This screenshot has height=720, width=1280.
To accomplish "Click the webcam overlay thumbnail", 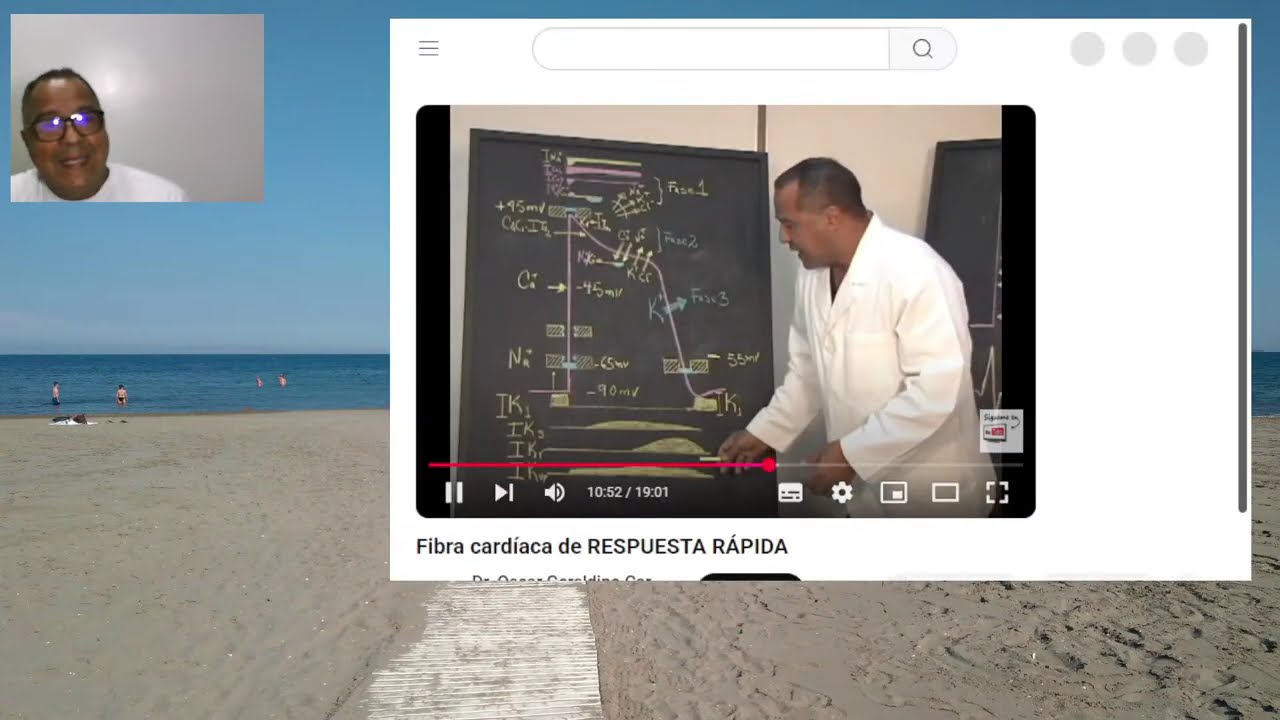I will (x=137, y=108).
